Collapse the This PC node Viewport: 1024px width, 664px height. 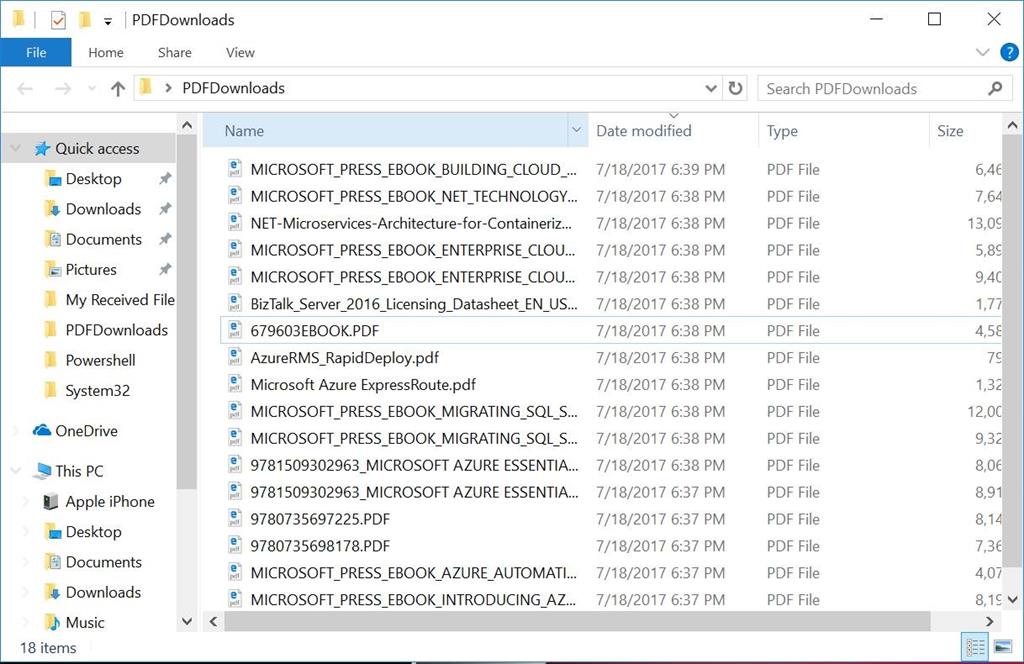coord(16,471)
